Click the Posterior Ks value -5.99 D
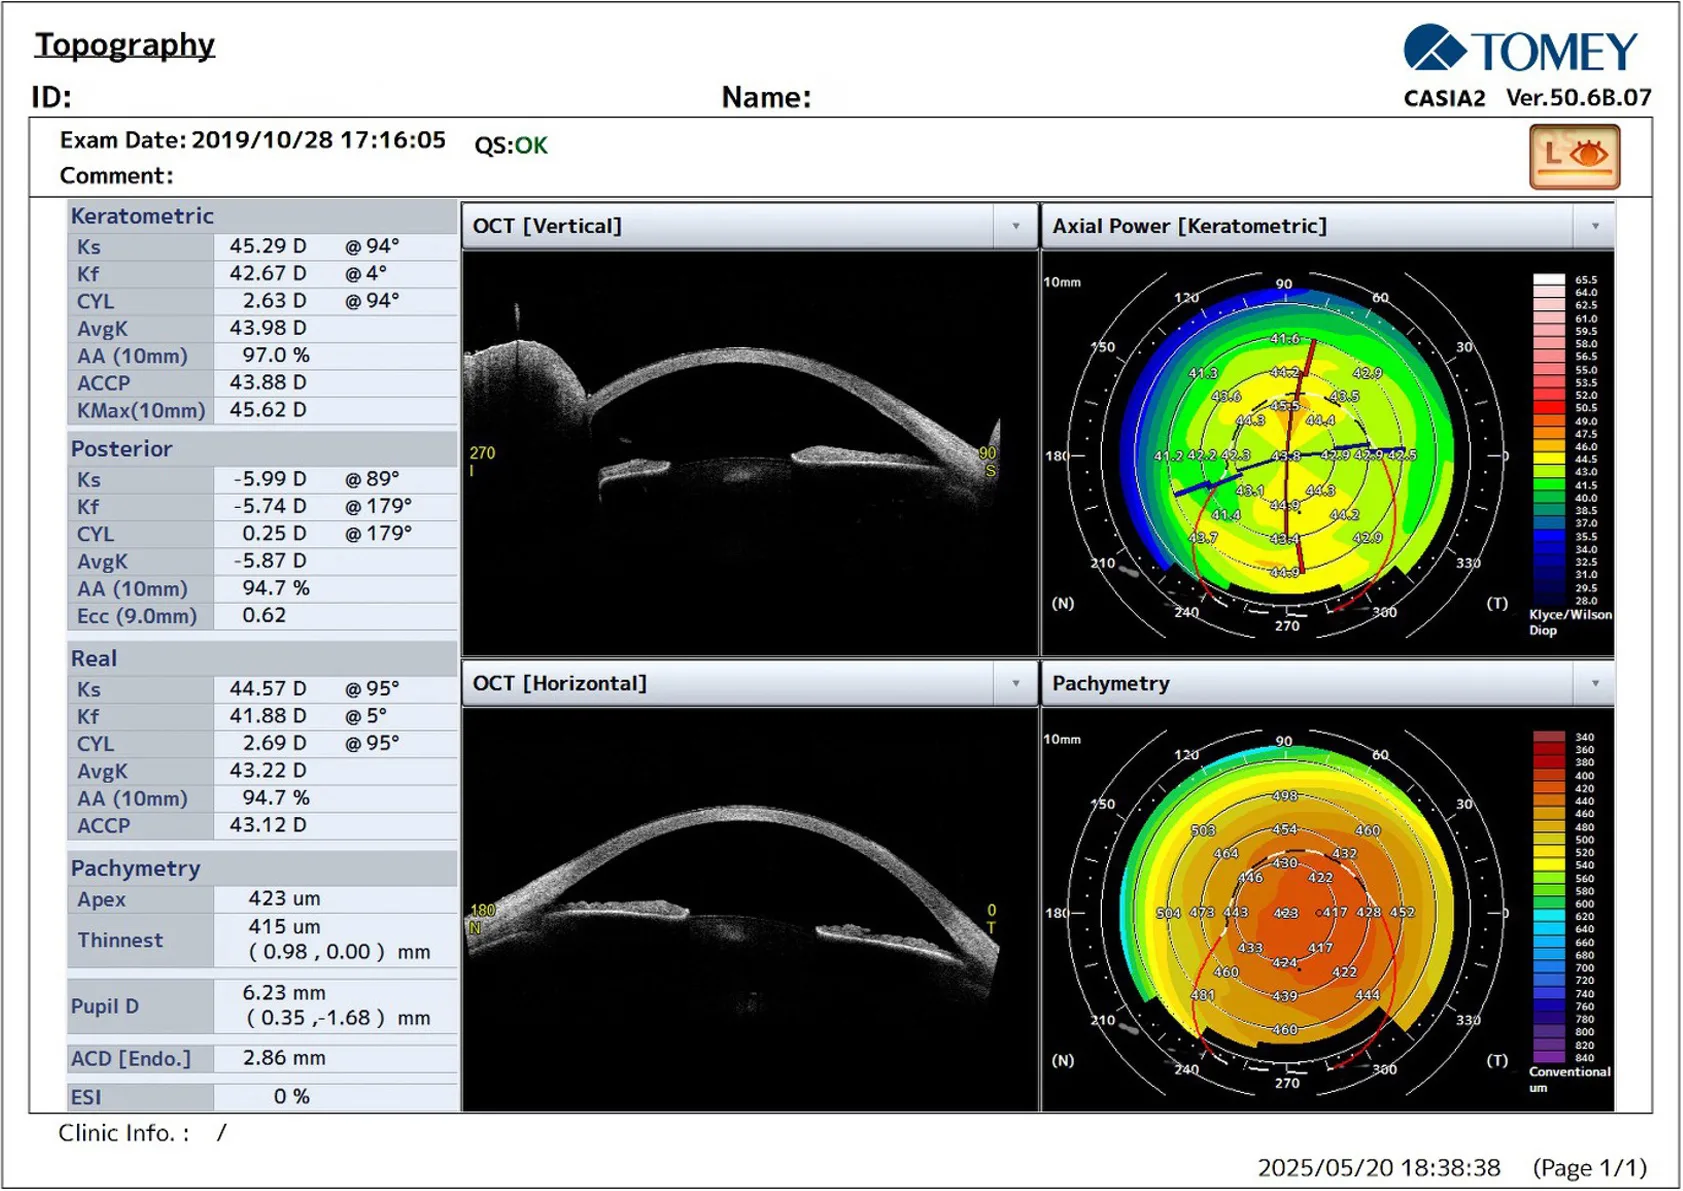This screenshot has width=1683, height=1191. coord(270,479)
